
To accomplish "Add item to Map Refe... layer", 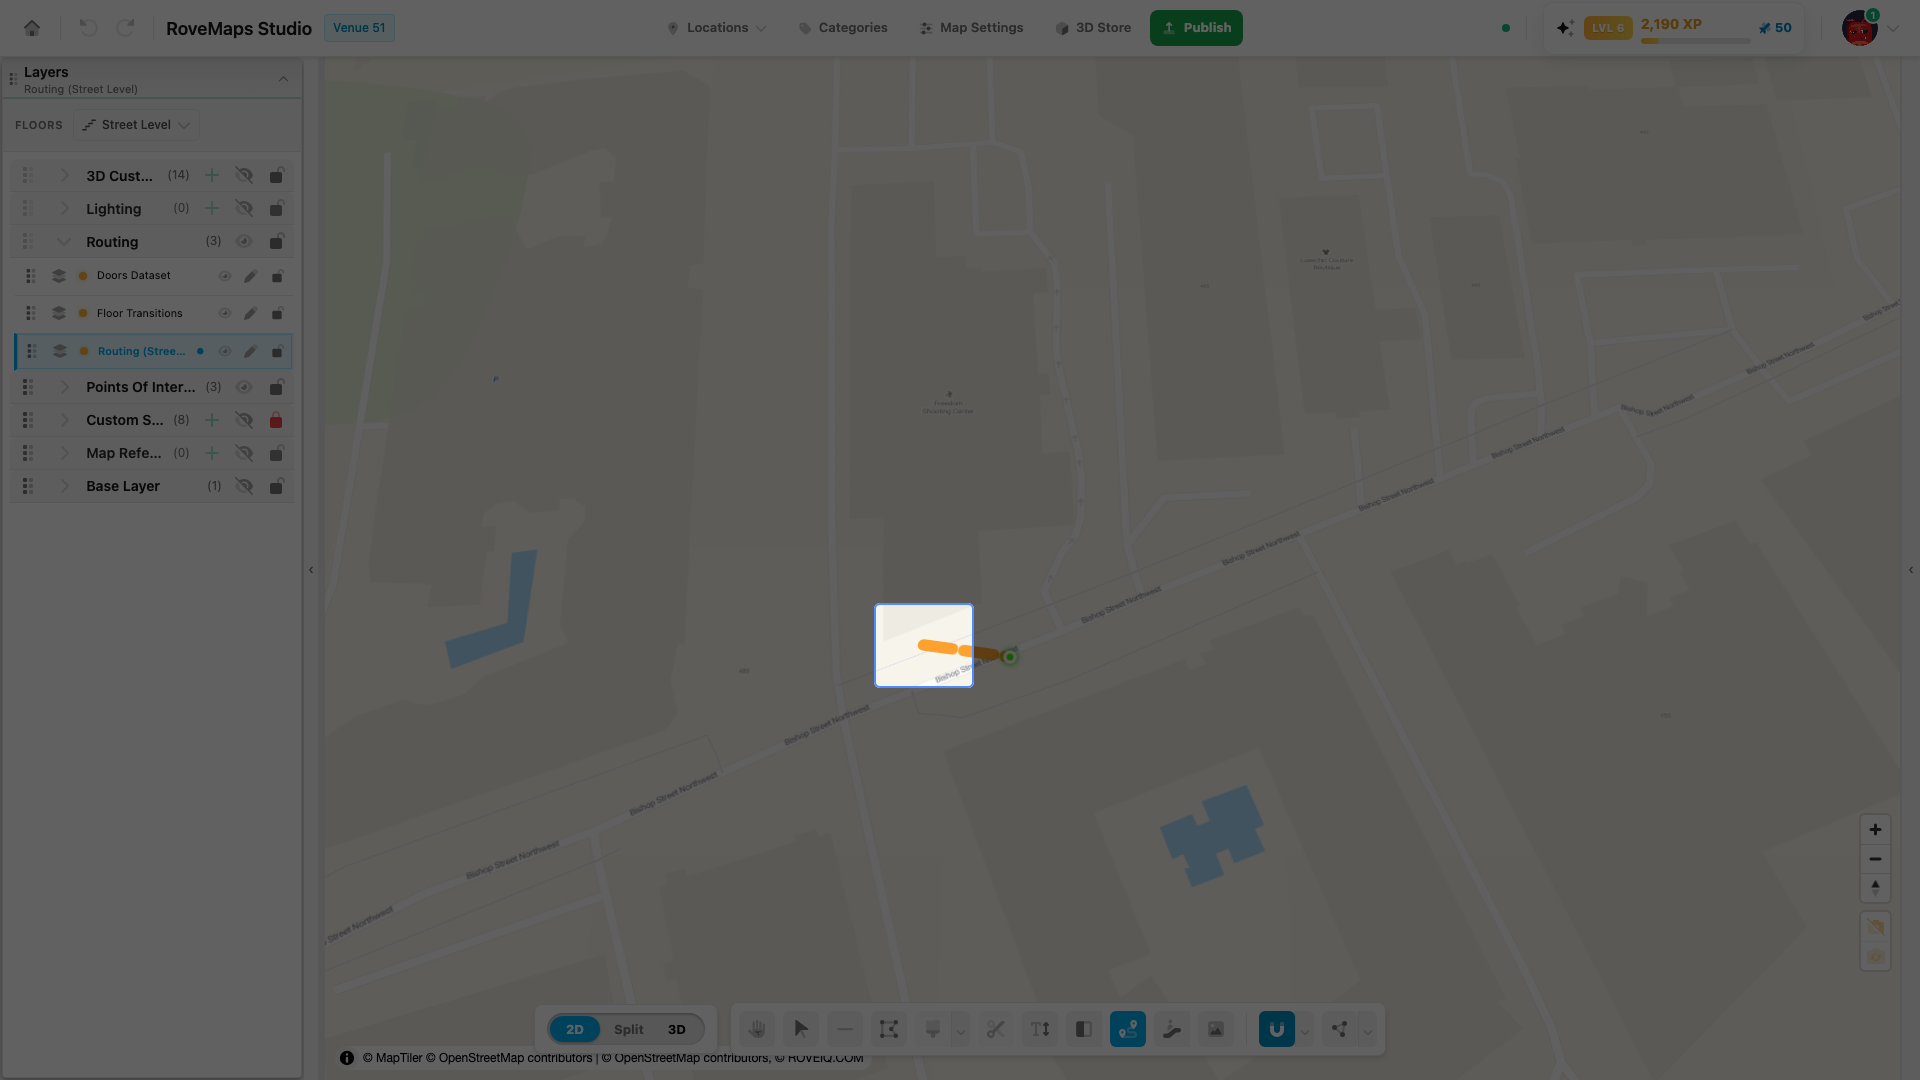I will coord(212,454).
